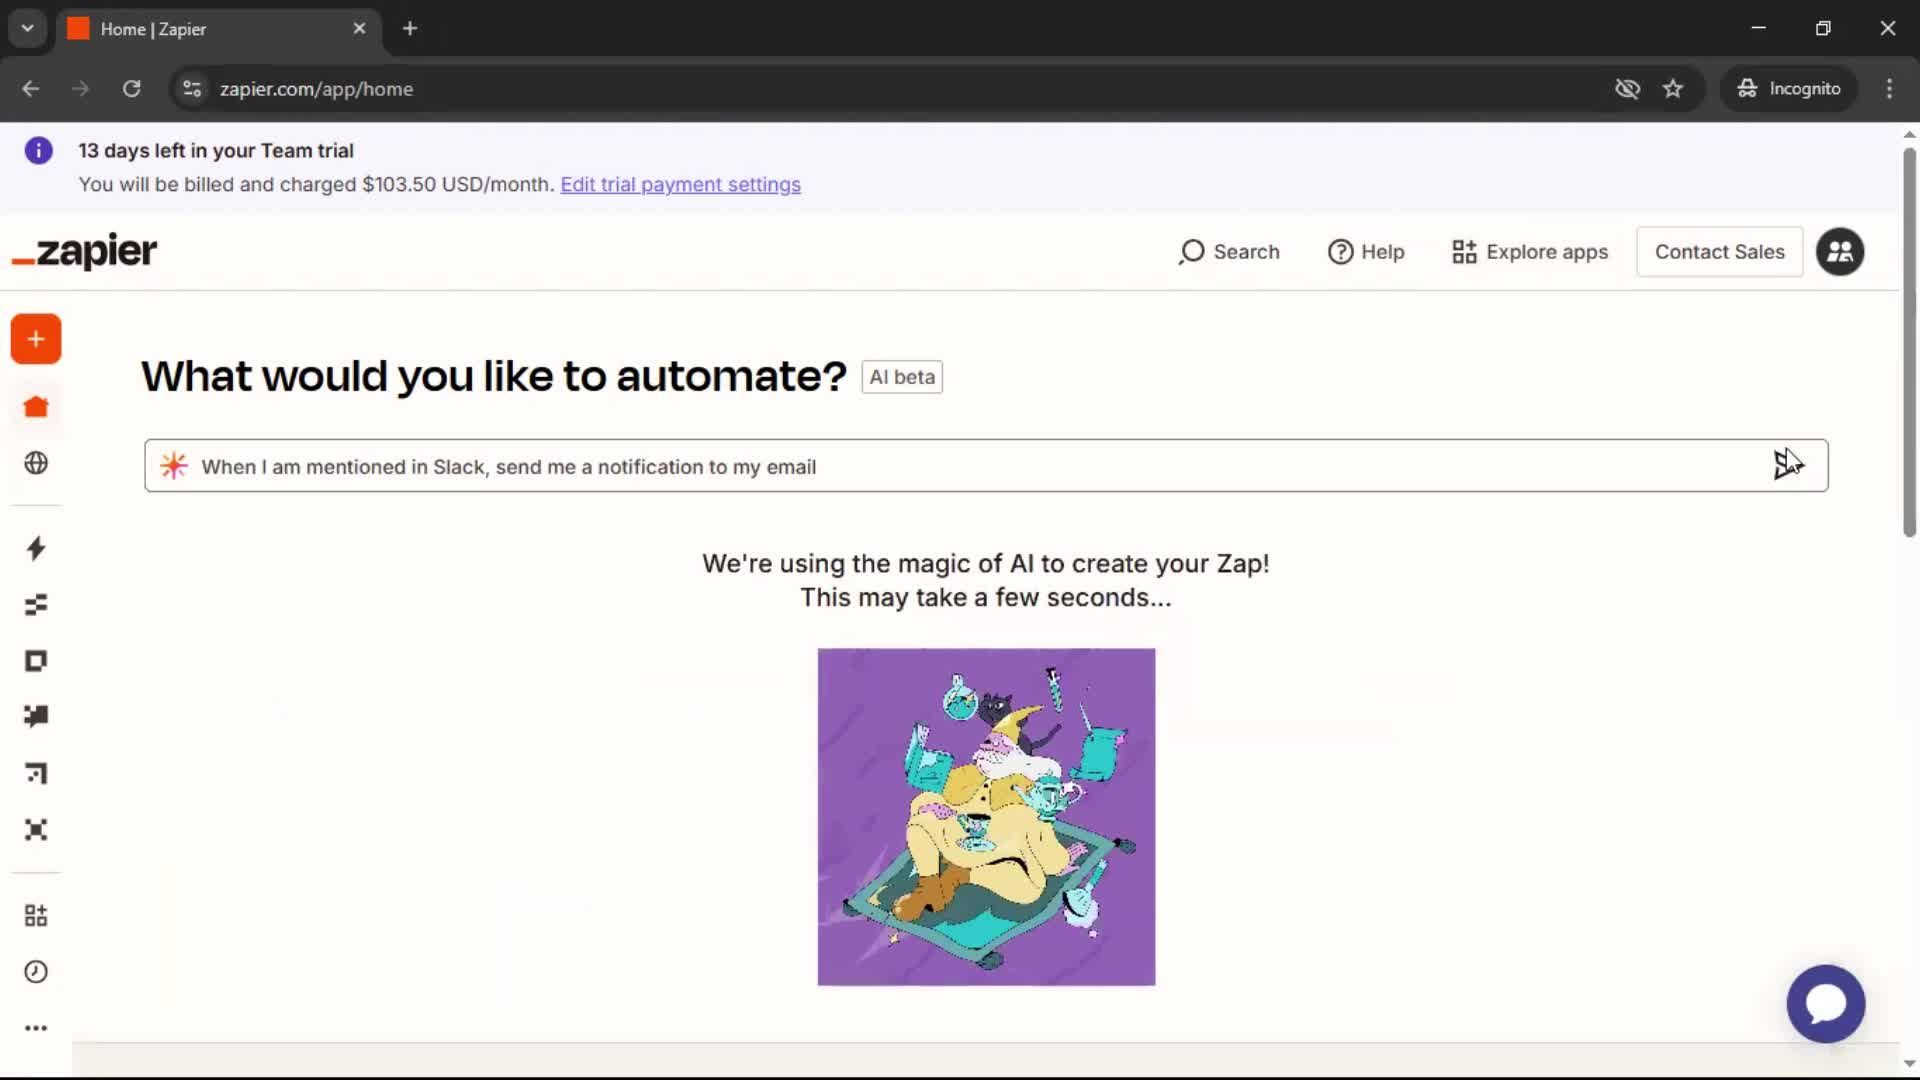Click the send arrow in the prompt box
The height and width of the screenshot is (1080, 1920).
[x=1788, y=465]
